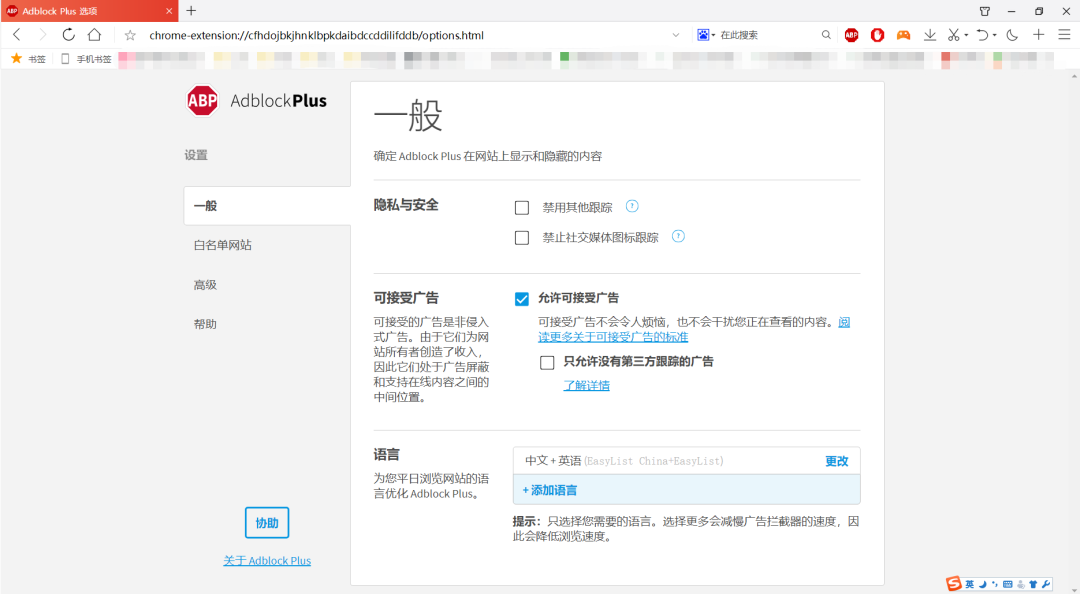Open the skin shirt icon in title bar

985,11
